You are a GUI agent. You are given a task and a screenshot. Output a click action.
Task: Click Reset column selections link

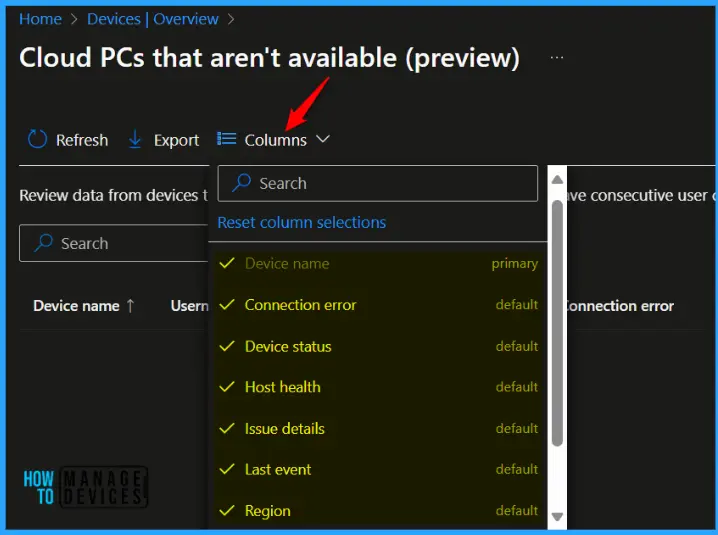click(301, 223)
